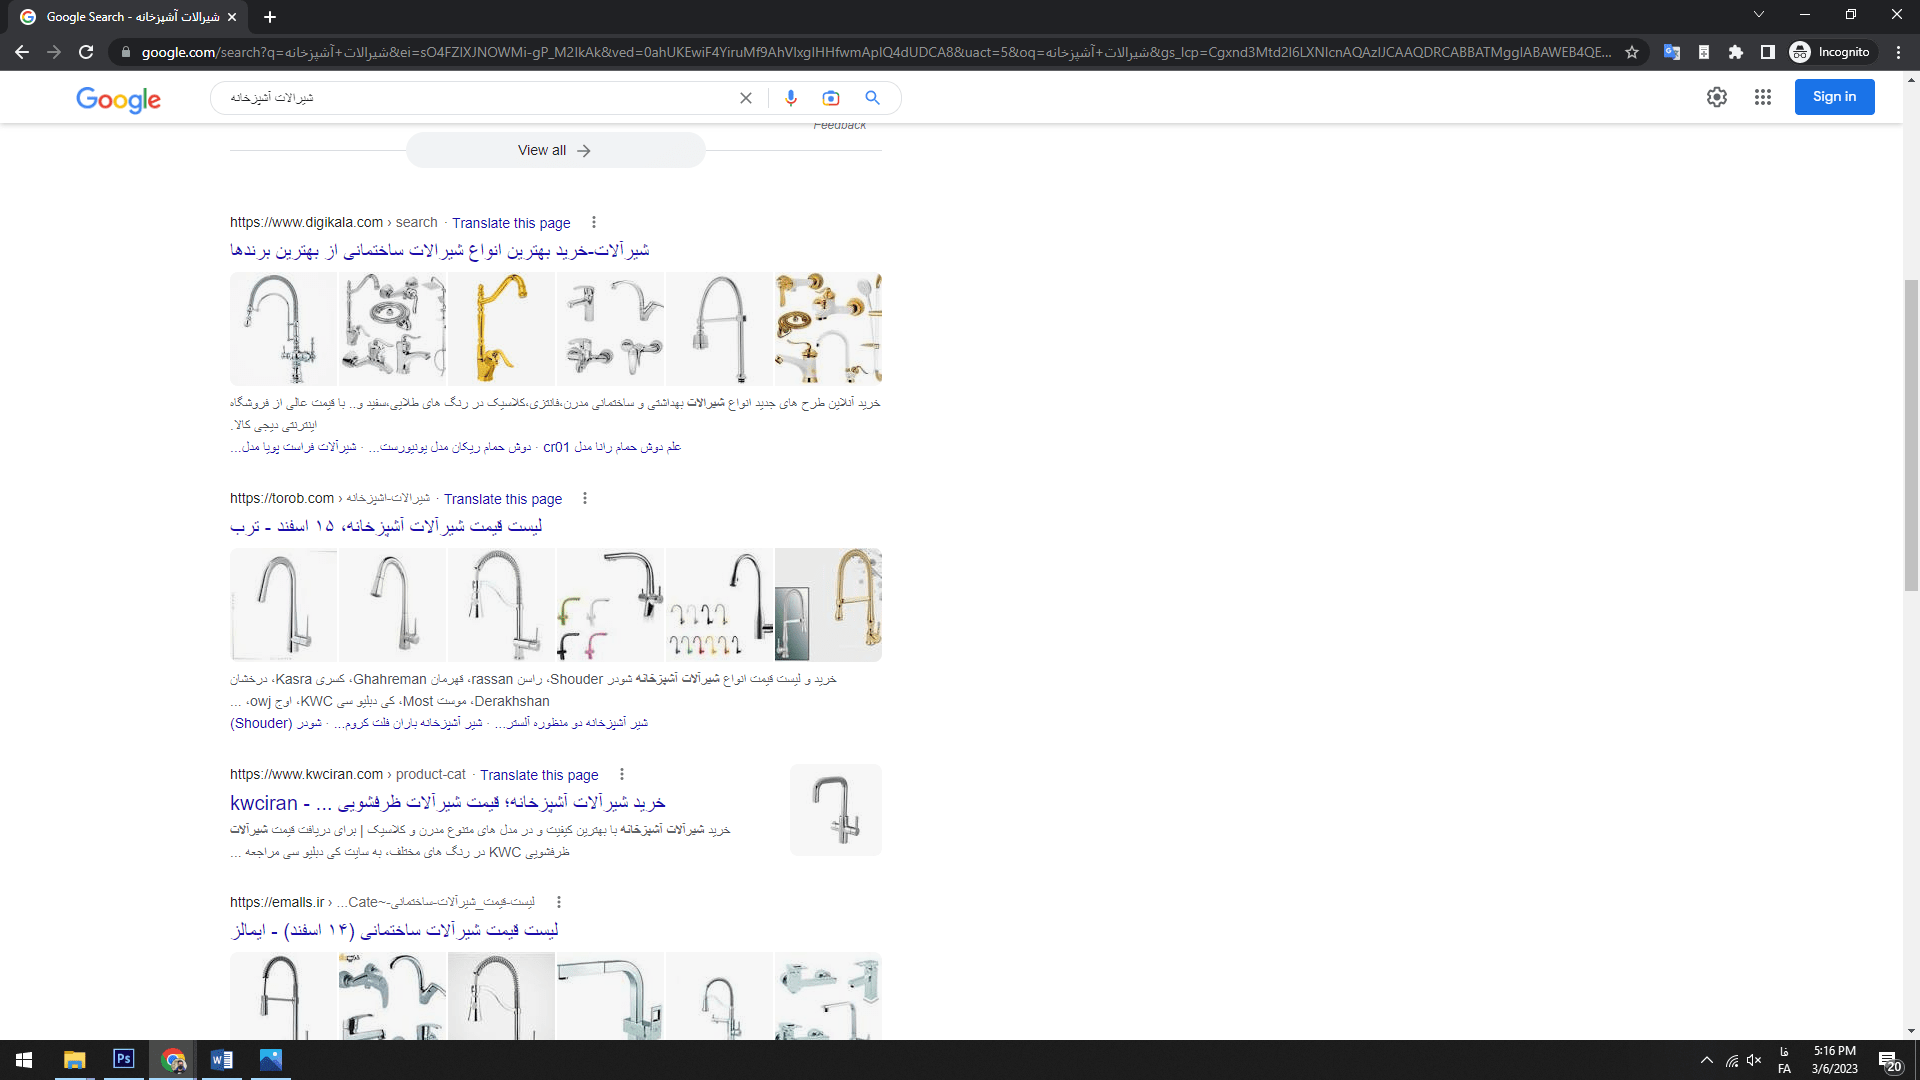Open Chrome's three-dot menu

pos(1898,52)
